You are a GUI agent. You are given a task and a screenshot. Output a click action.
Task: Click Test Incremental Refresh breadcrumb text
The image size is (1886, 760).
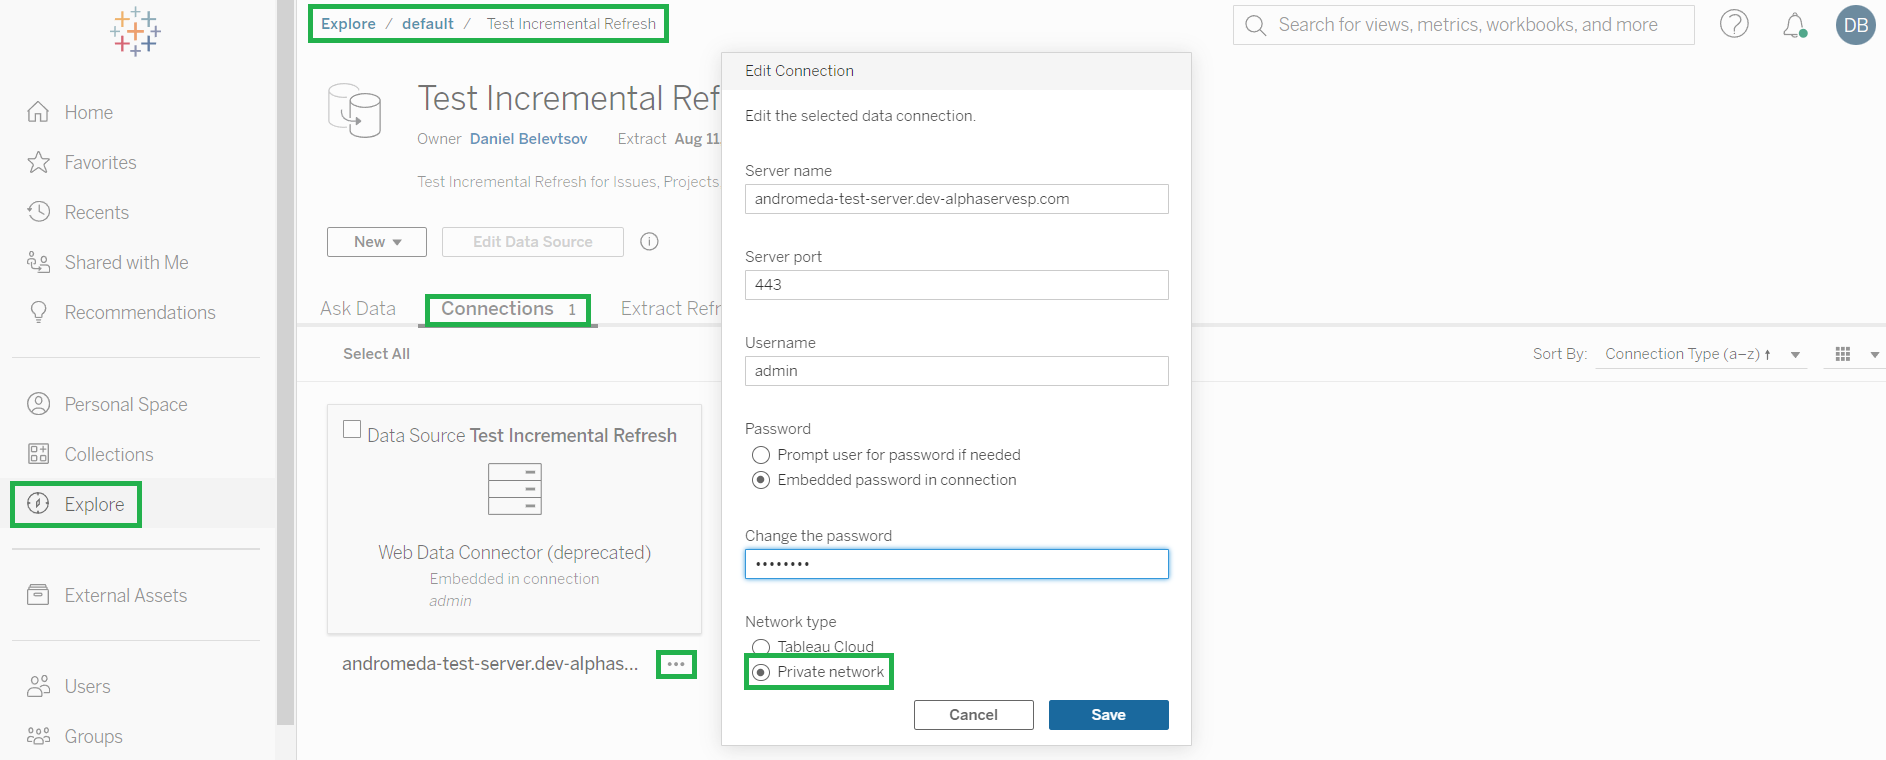tap(571, 24)
